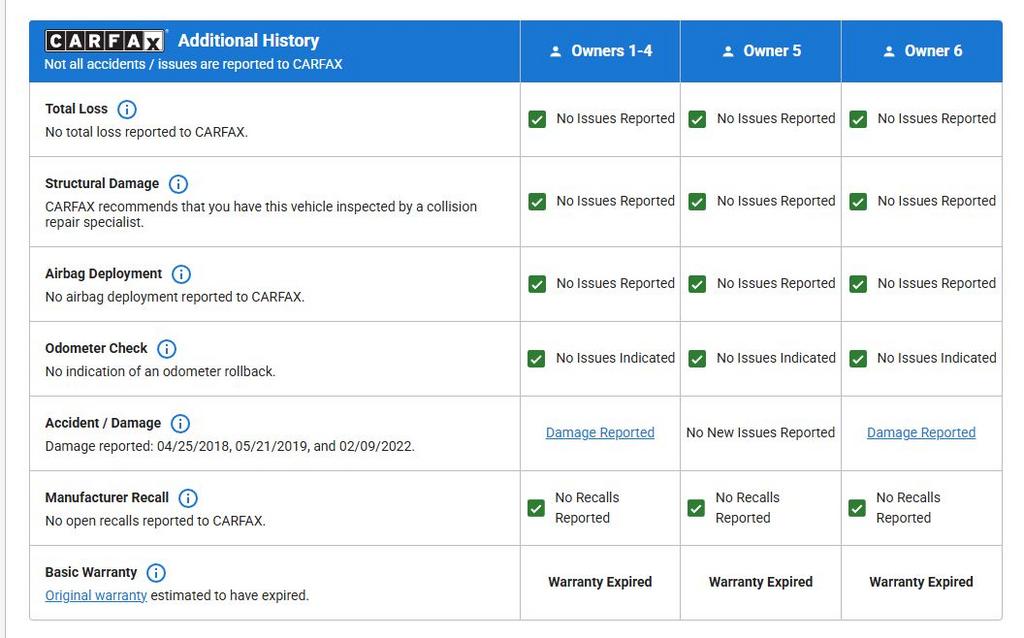Click Total Loss checkmark for Owners 1-4
Viewport: 1024px width, 638px height.
(537, 119)
